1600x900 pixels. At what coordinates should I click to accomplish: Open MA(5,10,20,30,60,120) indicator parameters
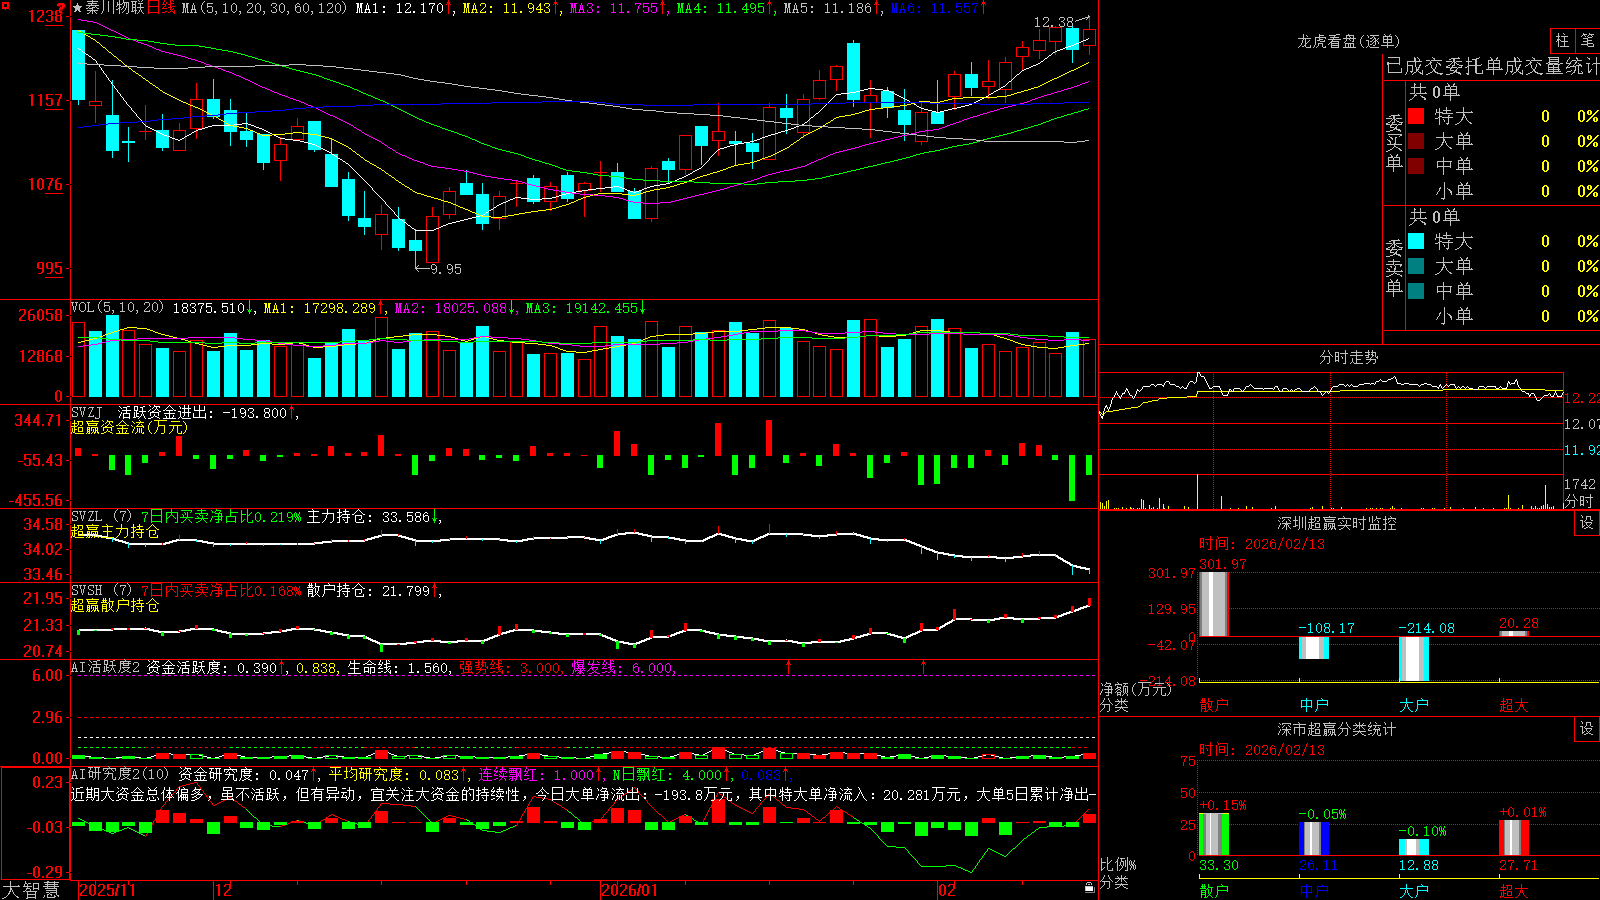[x=264, y=8]
